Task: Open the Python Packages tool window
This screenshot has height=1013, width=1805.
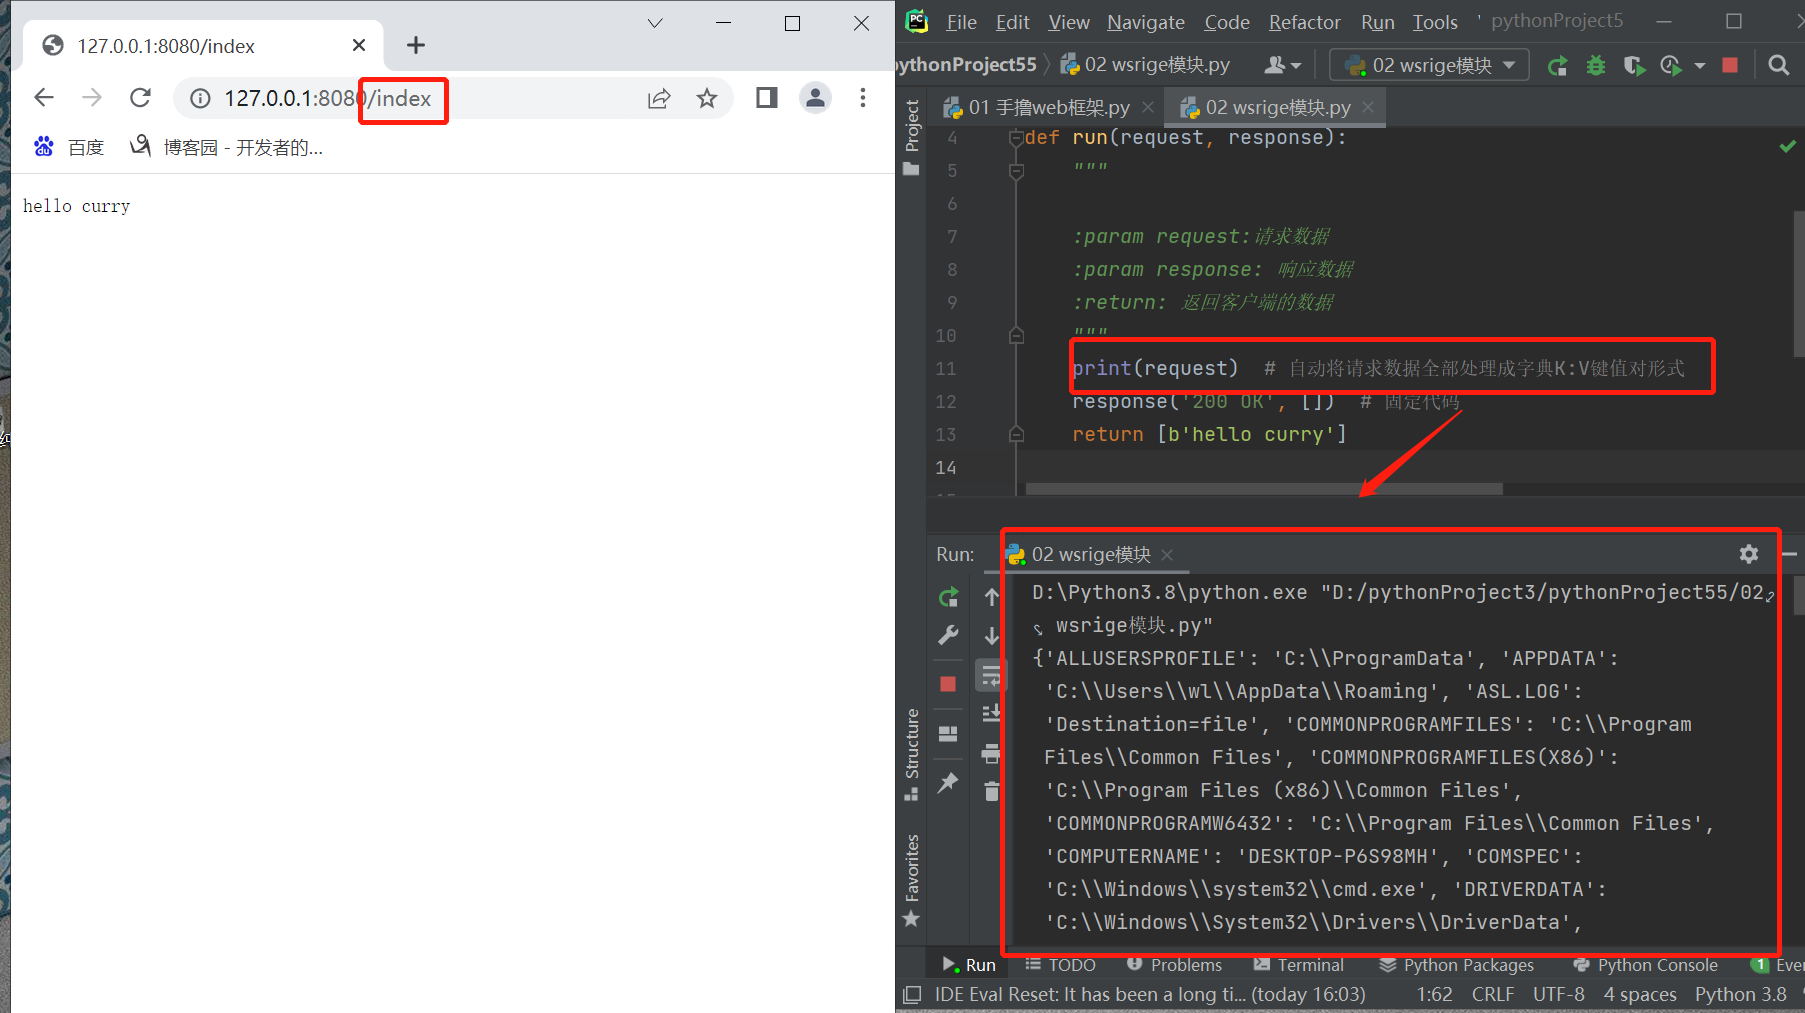Action: coord(1456,965)
